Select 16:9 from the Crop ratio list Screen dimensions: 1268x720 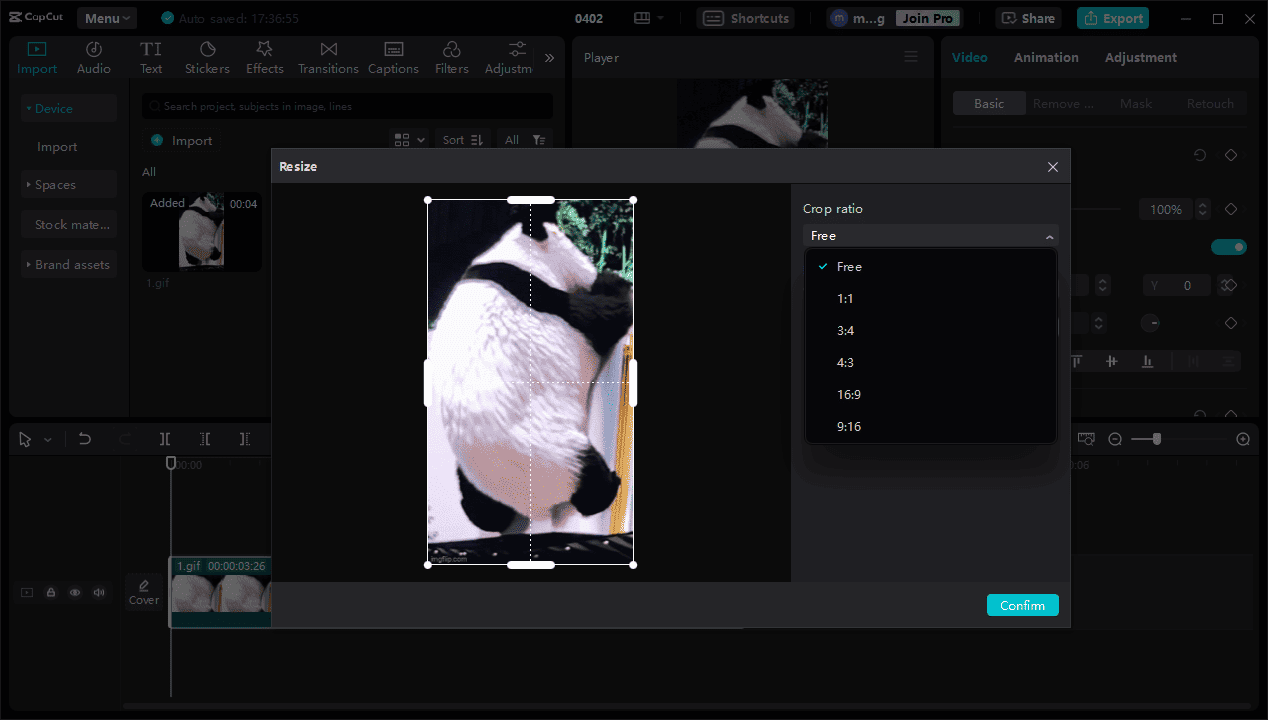click(x=849, y=394)
